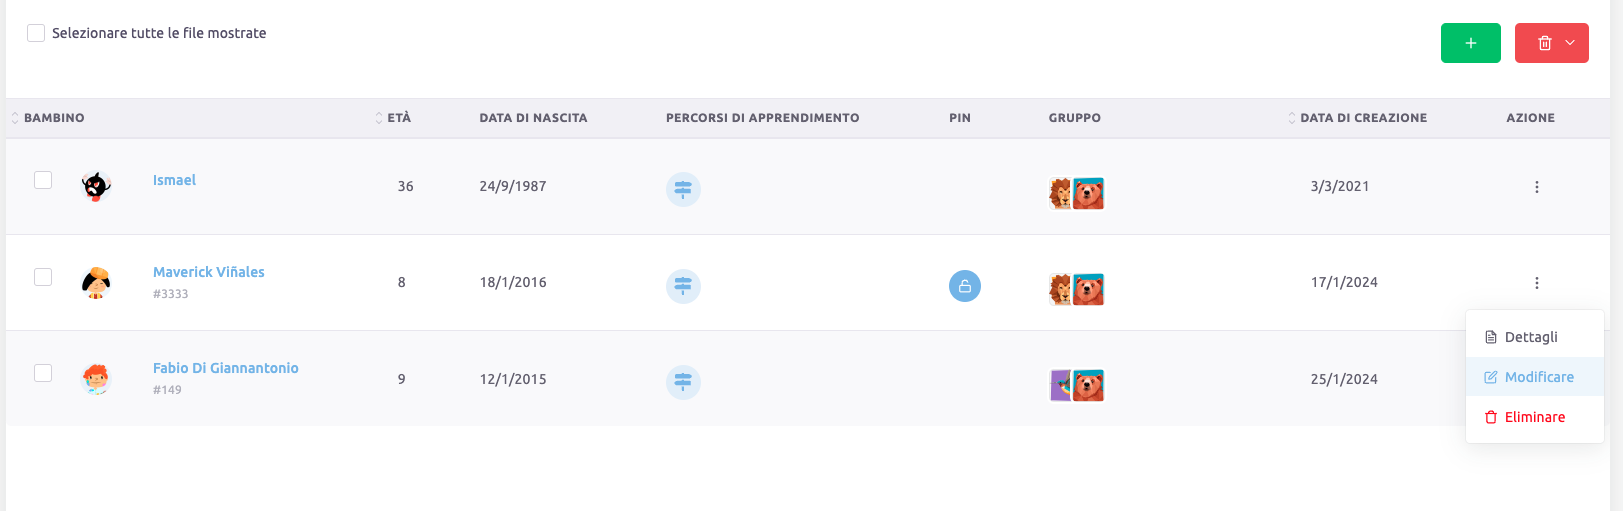The image size is (1623, 511).
Task: Expand the red delete button dropdown arrow
Action: (1570, 43)
